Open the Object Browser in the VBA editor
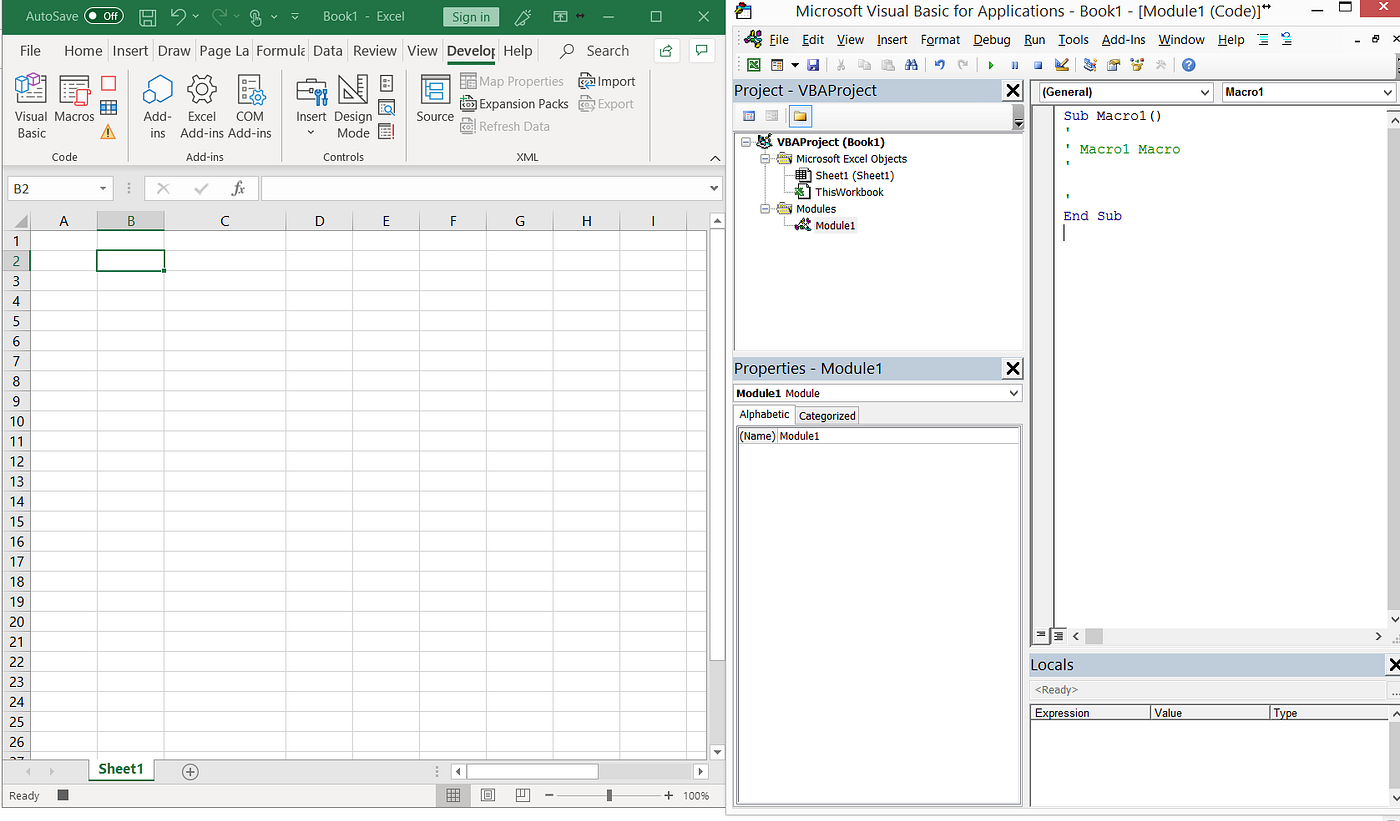This screenshot has height=821, width=1400. pos(1137,64)
